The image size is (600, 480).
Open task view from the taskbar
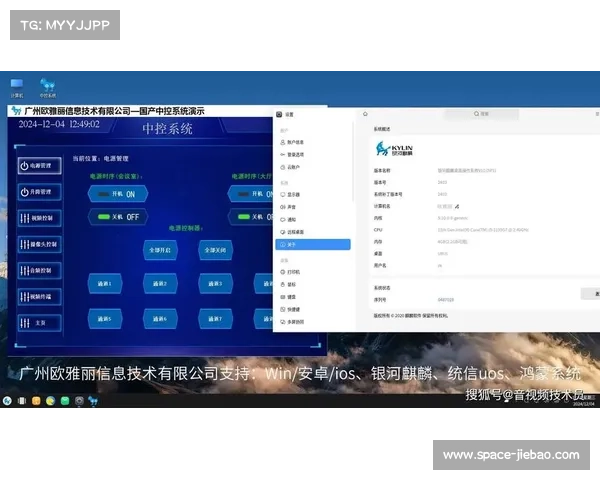(22, 401)
